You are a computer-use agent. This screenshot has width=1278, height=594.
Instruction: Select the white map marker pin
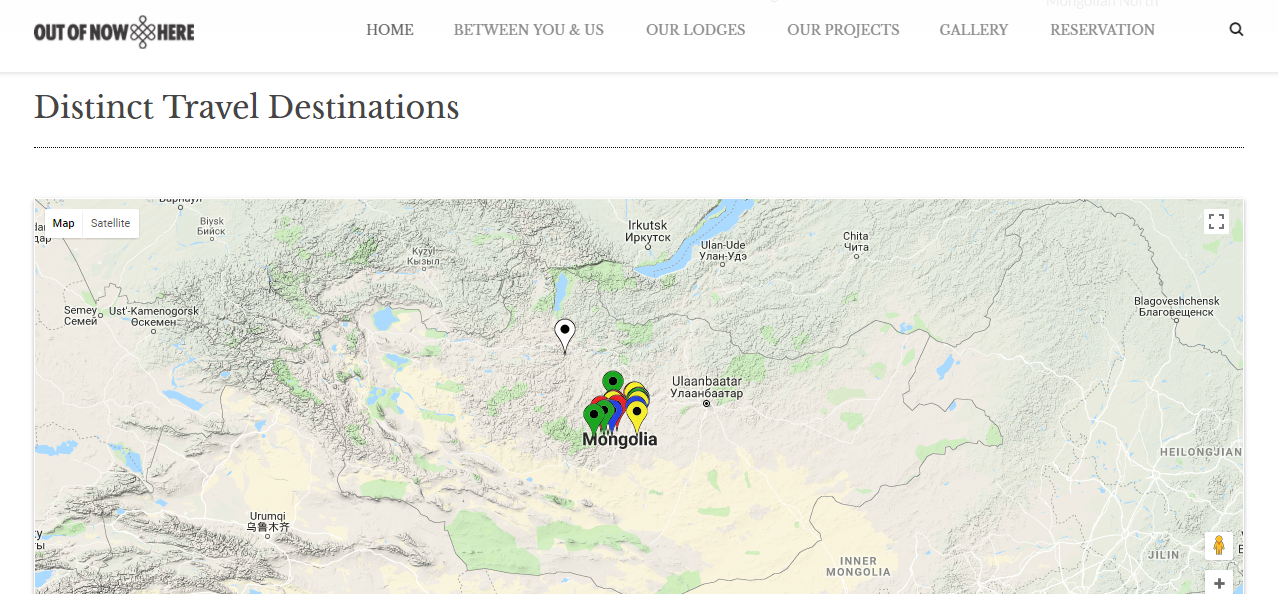click(x=565, y=331)
